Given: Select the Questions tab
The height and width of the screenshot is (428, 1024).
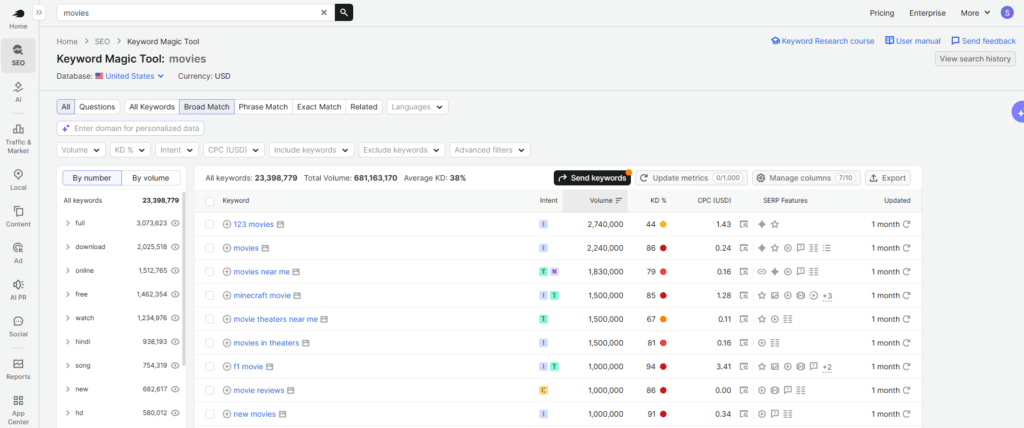Looking at the screenshot, I should pyautogui.click(x=97, y=107).
